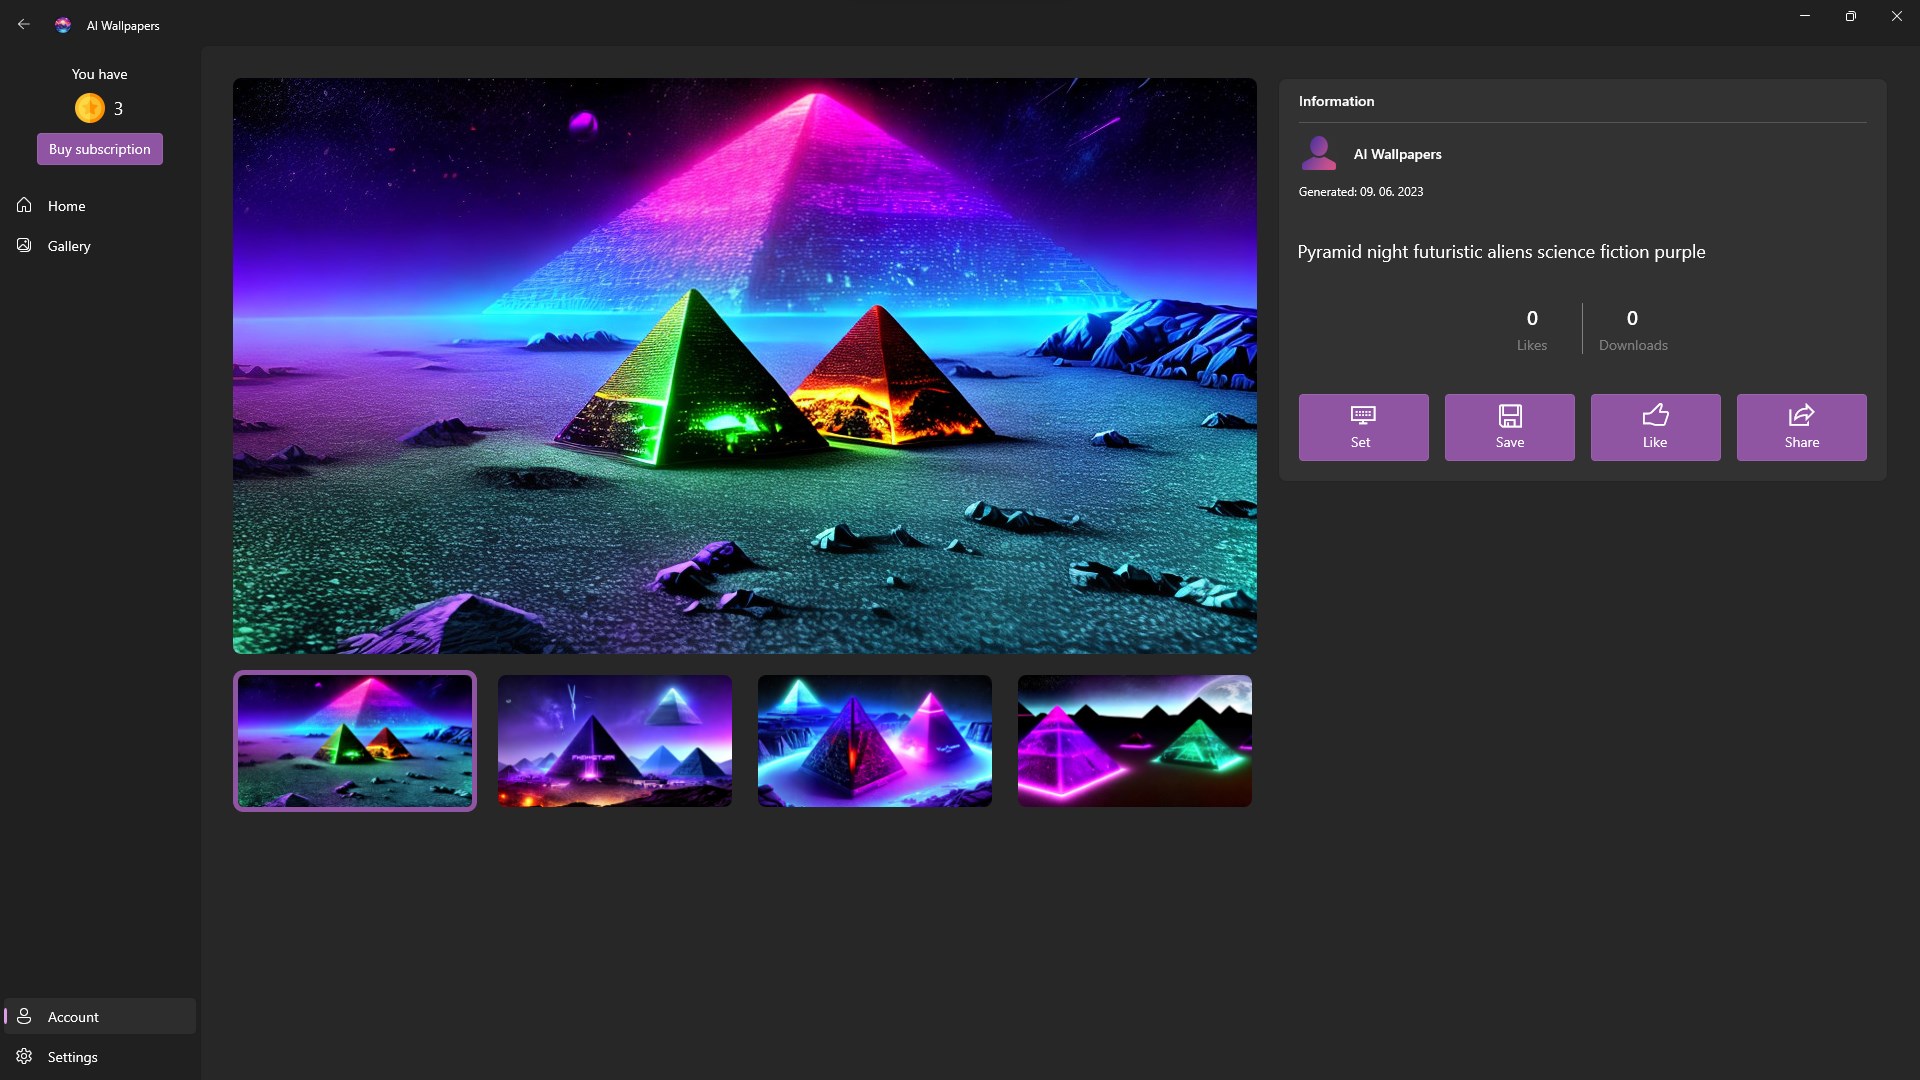Viewport: 1920px width, 1080px height.
Task: Select the fourth thumbnail with neon pink pyramid
Action: pyautogui.click(x=1135, y=741)
